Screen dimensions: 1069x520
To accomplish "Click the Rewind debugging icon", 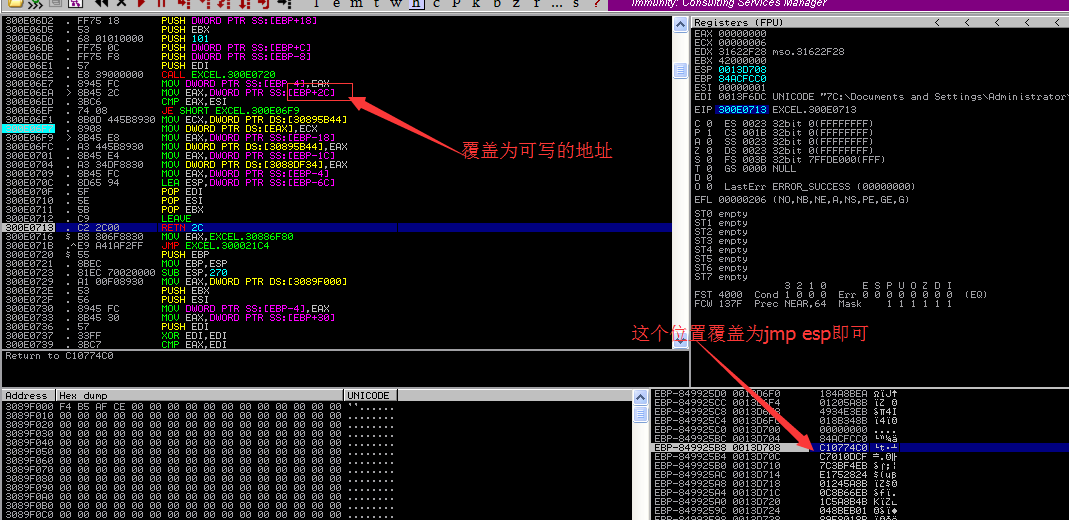I will coord(101,4).
